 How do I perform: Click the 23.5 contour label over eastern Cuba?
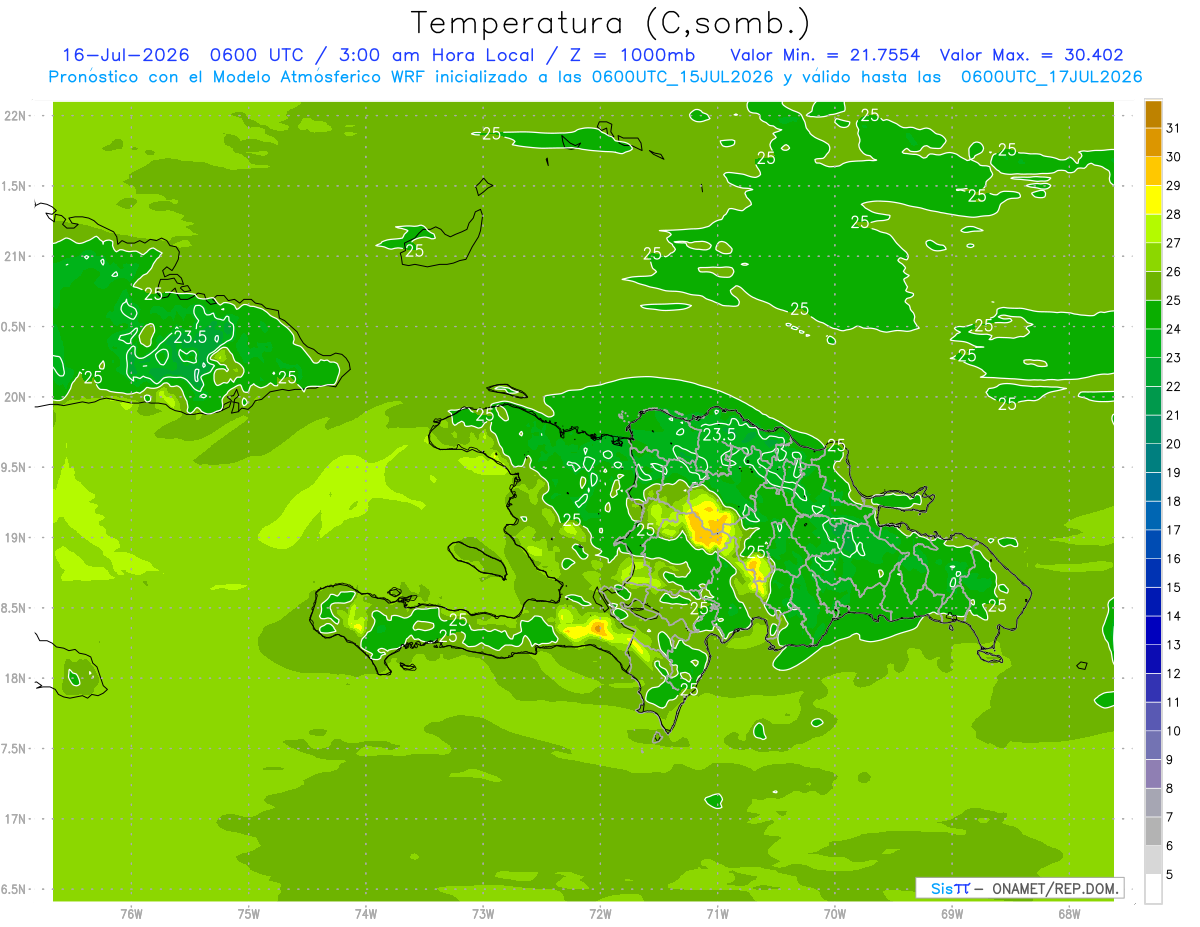pyautogui.click(x=190, y=337)
